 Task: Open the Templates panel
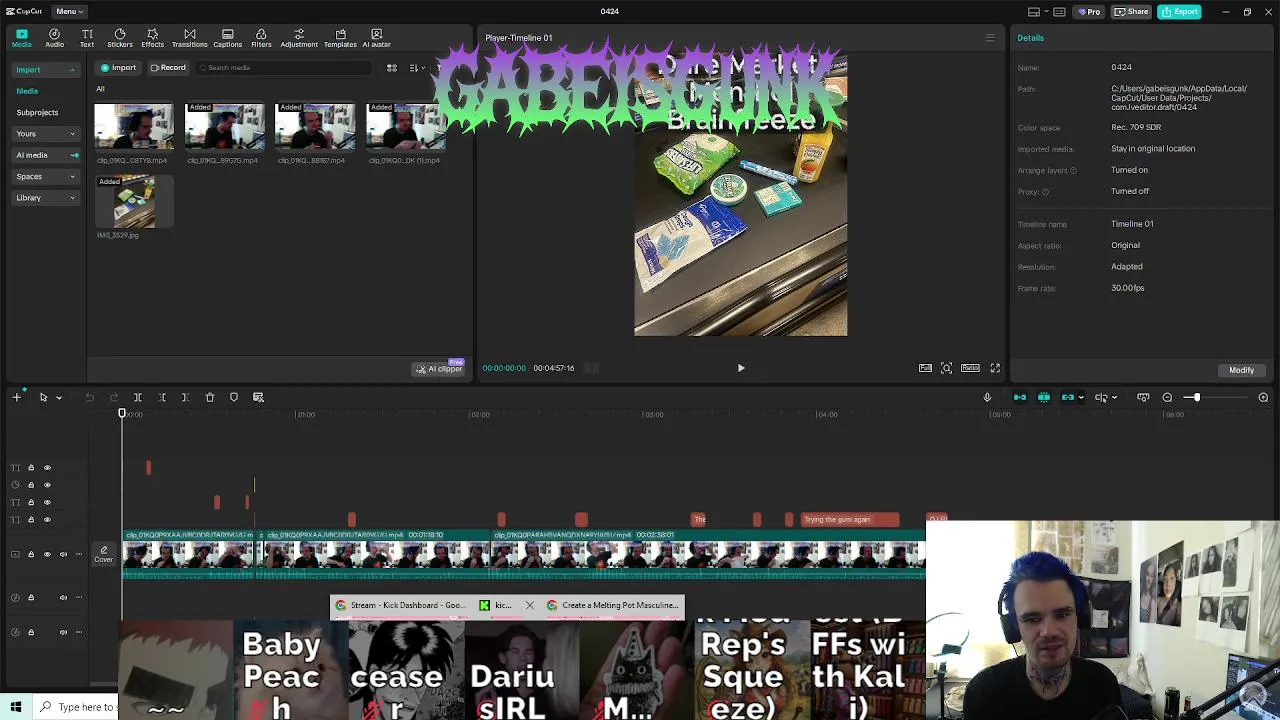click(x=340, y=38)
